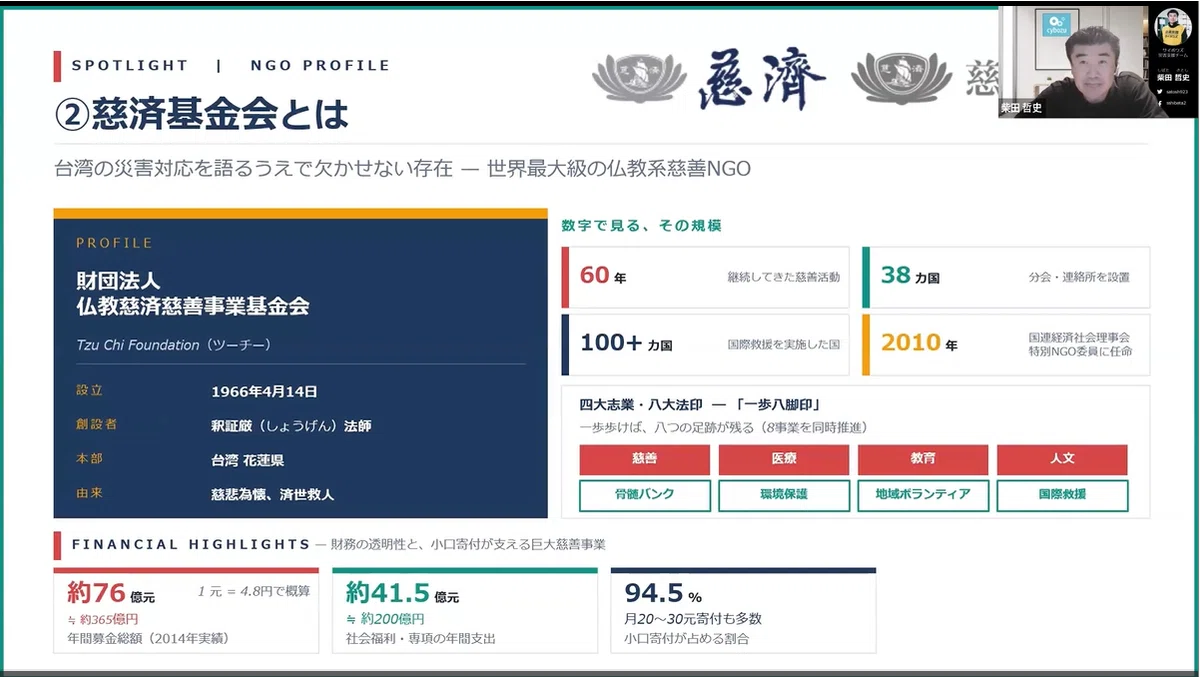Click the ≒ 約365億円 conversion text
1200x678 pixels.
[102, 619]
